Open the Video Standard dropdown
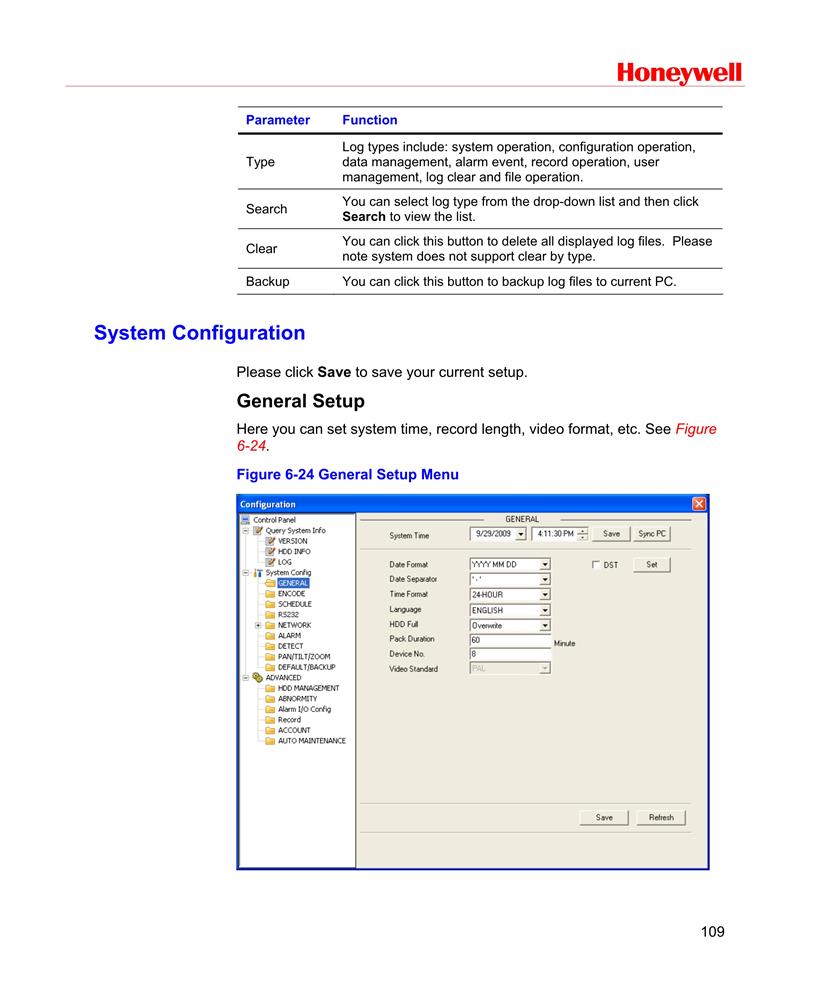The width and height of the screenshot is (817, 991). [x=545, y=669]
